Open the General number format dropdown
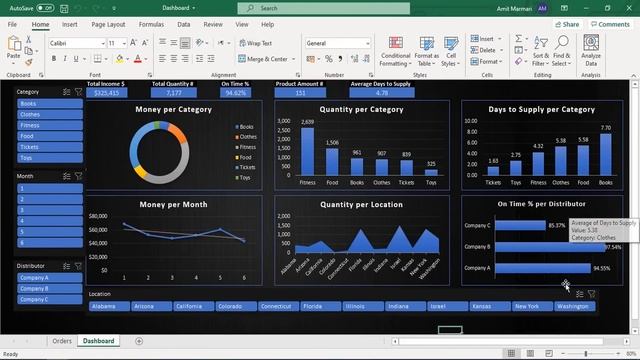The image size is (640, 360). pyautogui.click(x=367, y=43)
